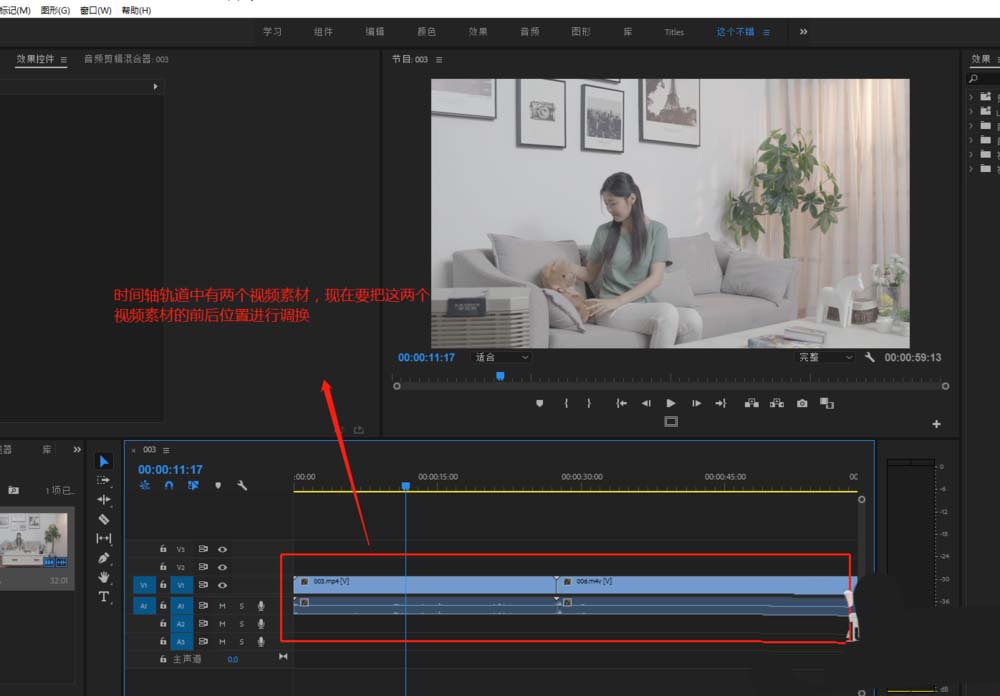
Task: Click the Export Frame camera icon
Action: [x=802, y=403]
